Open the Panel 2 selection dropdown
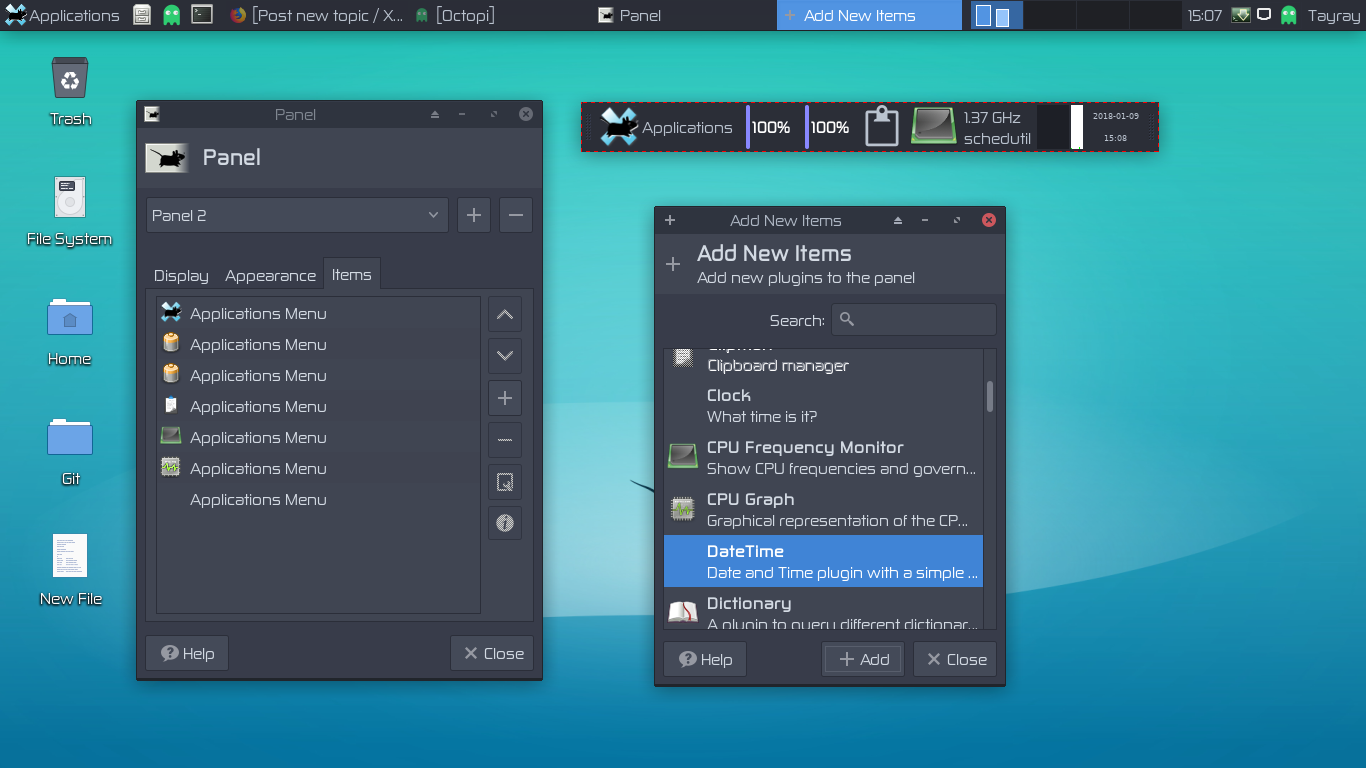1366x768 pixels. click(x=297, y=215)
